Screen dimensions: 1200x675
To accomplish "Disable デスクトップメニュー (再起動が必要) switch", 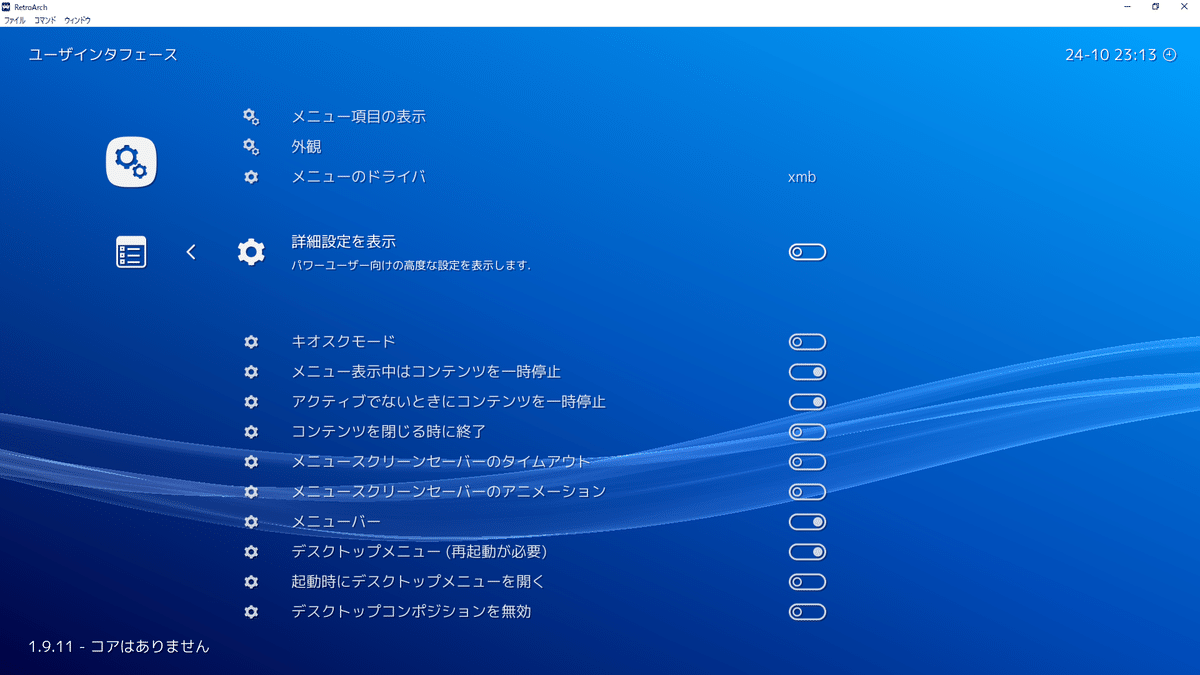I will click(x=807, y=552).
